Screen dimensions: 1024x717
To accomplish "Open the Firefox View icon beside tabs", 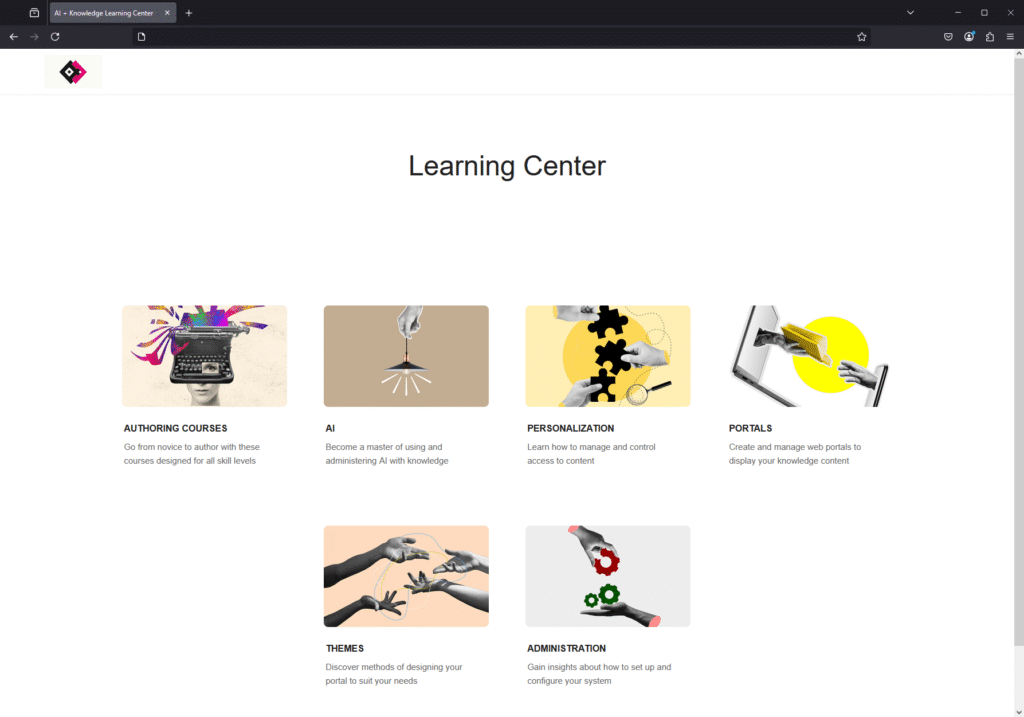I will [x=35, y=12].
